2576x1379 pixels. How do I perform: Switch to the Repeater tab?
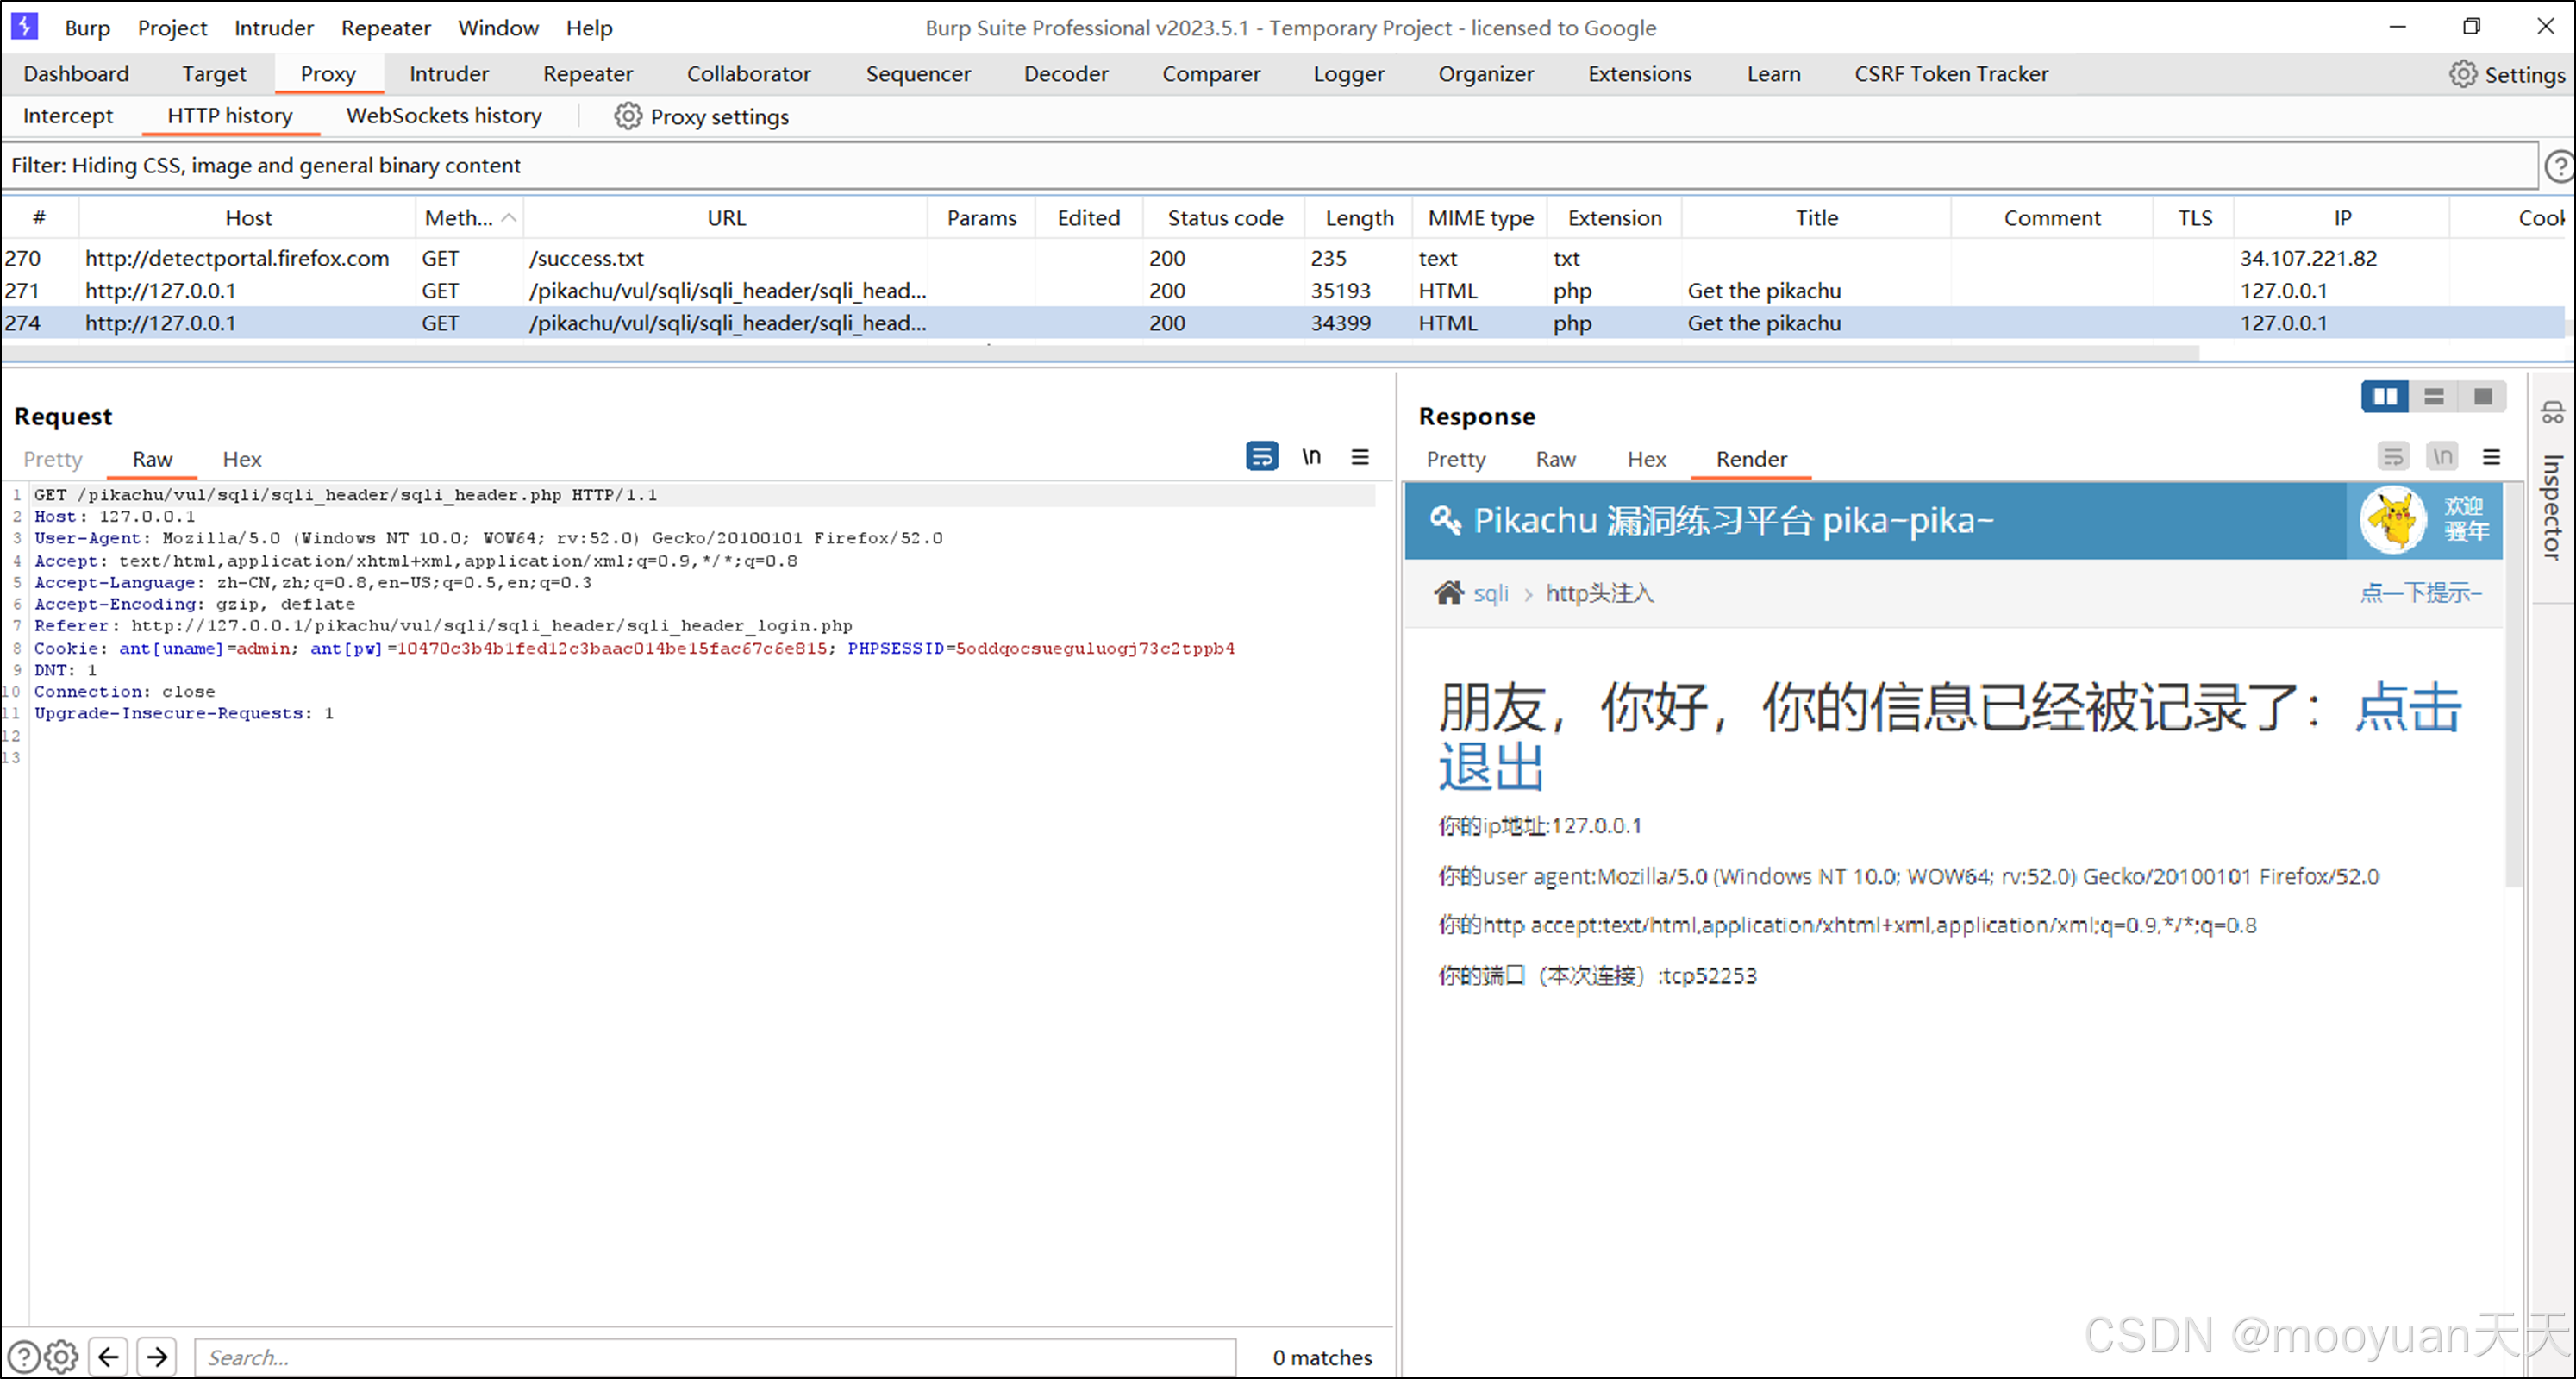tap(587, 74)
